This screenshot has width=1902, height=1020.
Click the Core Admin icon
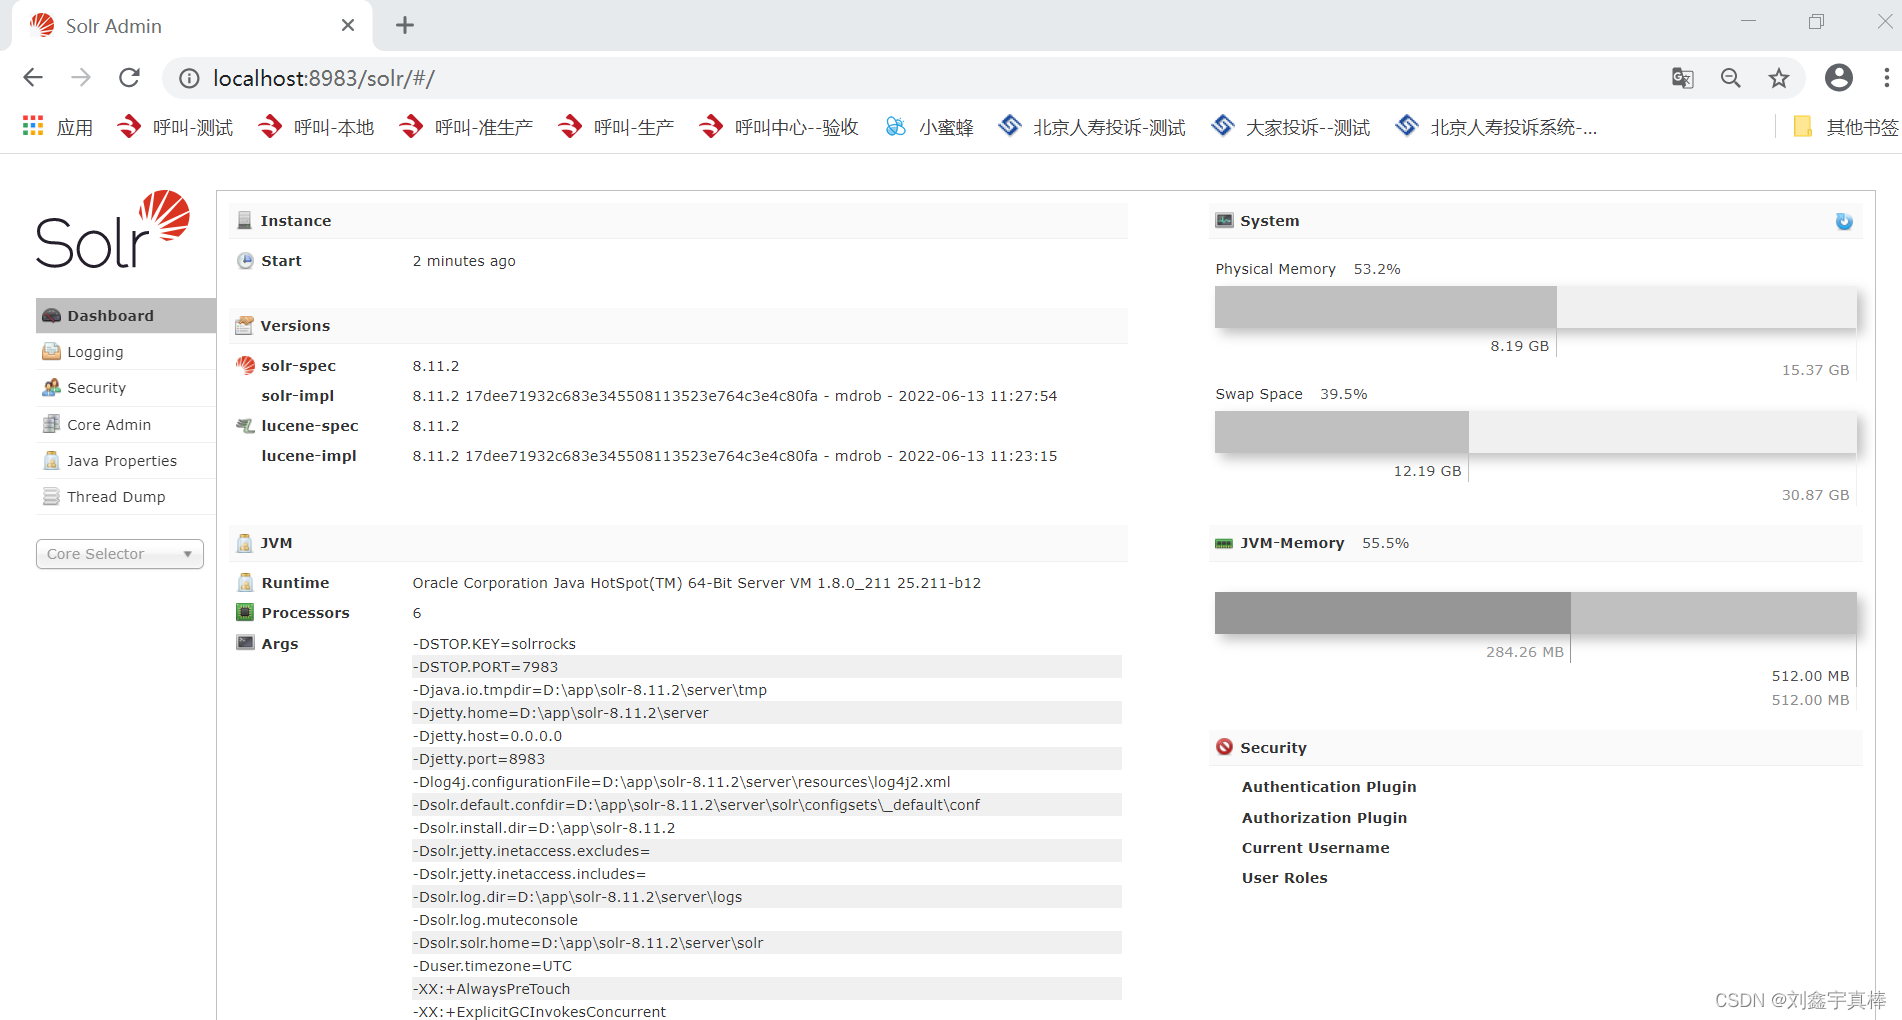[51, 424]
